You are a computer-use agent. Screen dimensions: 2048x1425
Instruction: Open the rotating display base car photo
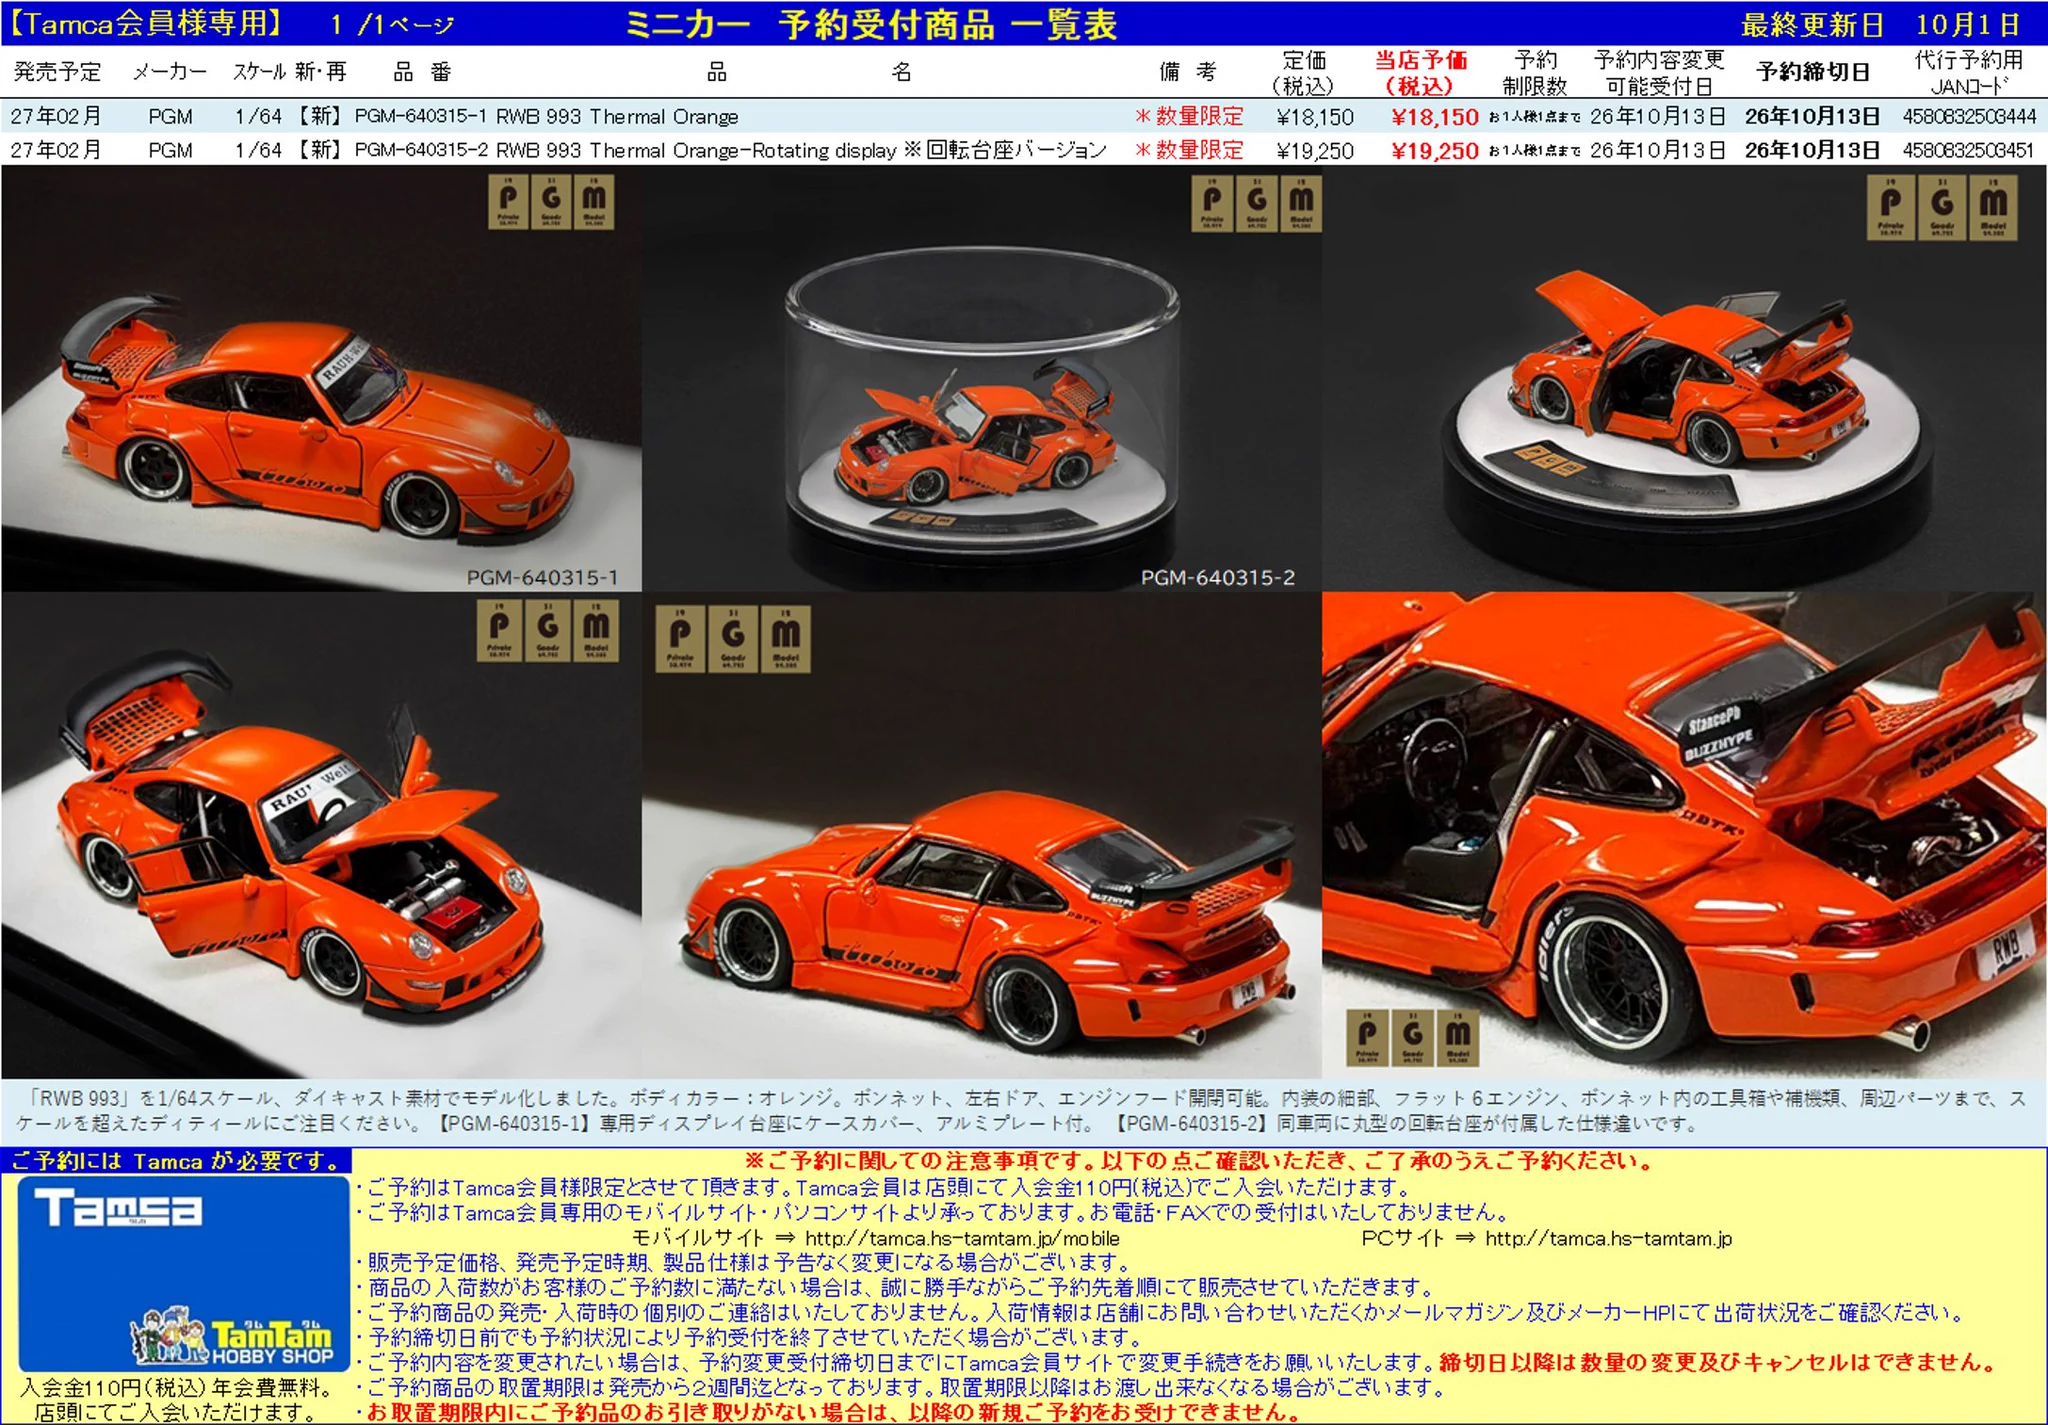click(x=1684, y=378)
